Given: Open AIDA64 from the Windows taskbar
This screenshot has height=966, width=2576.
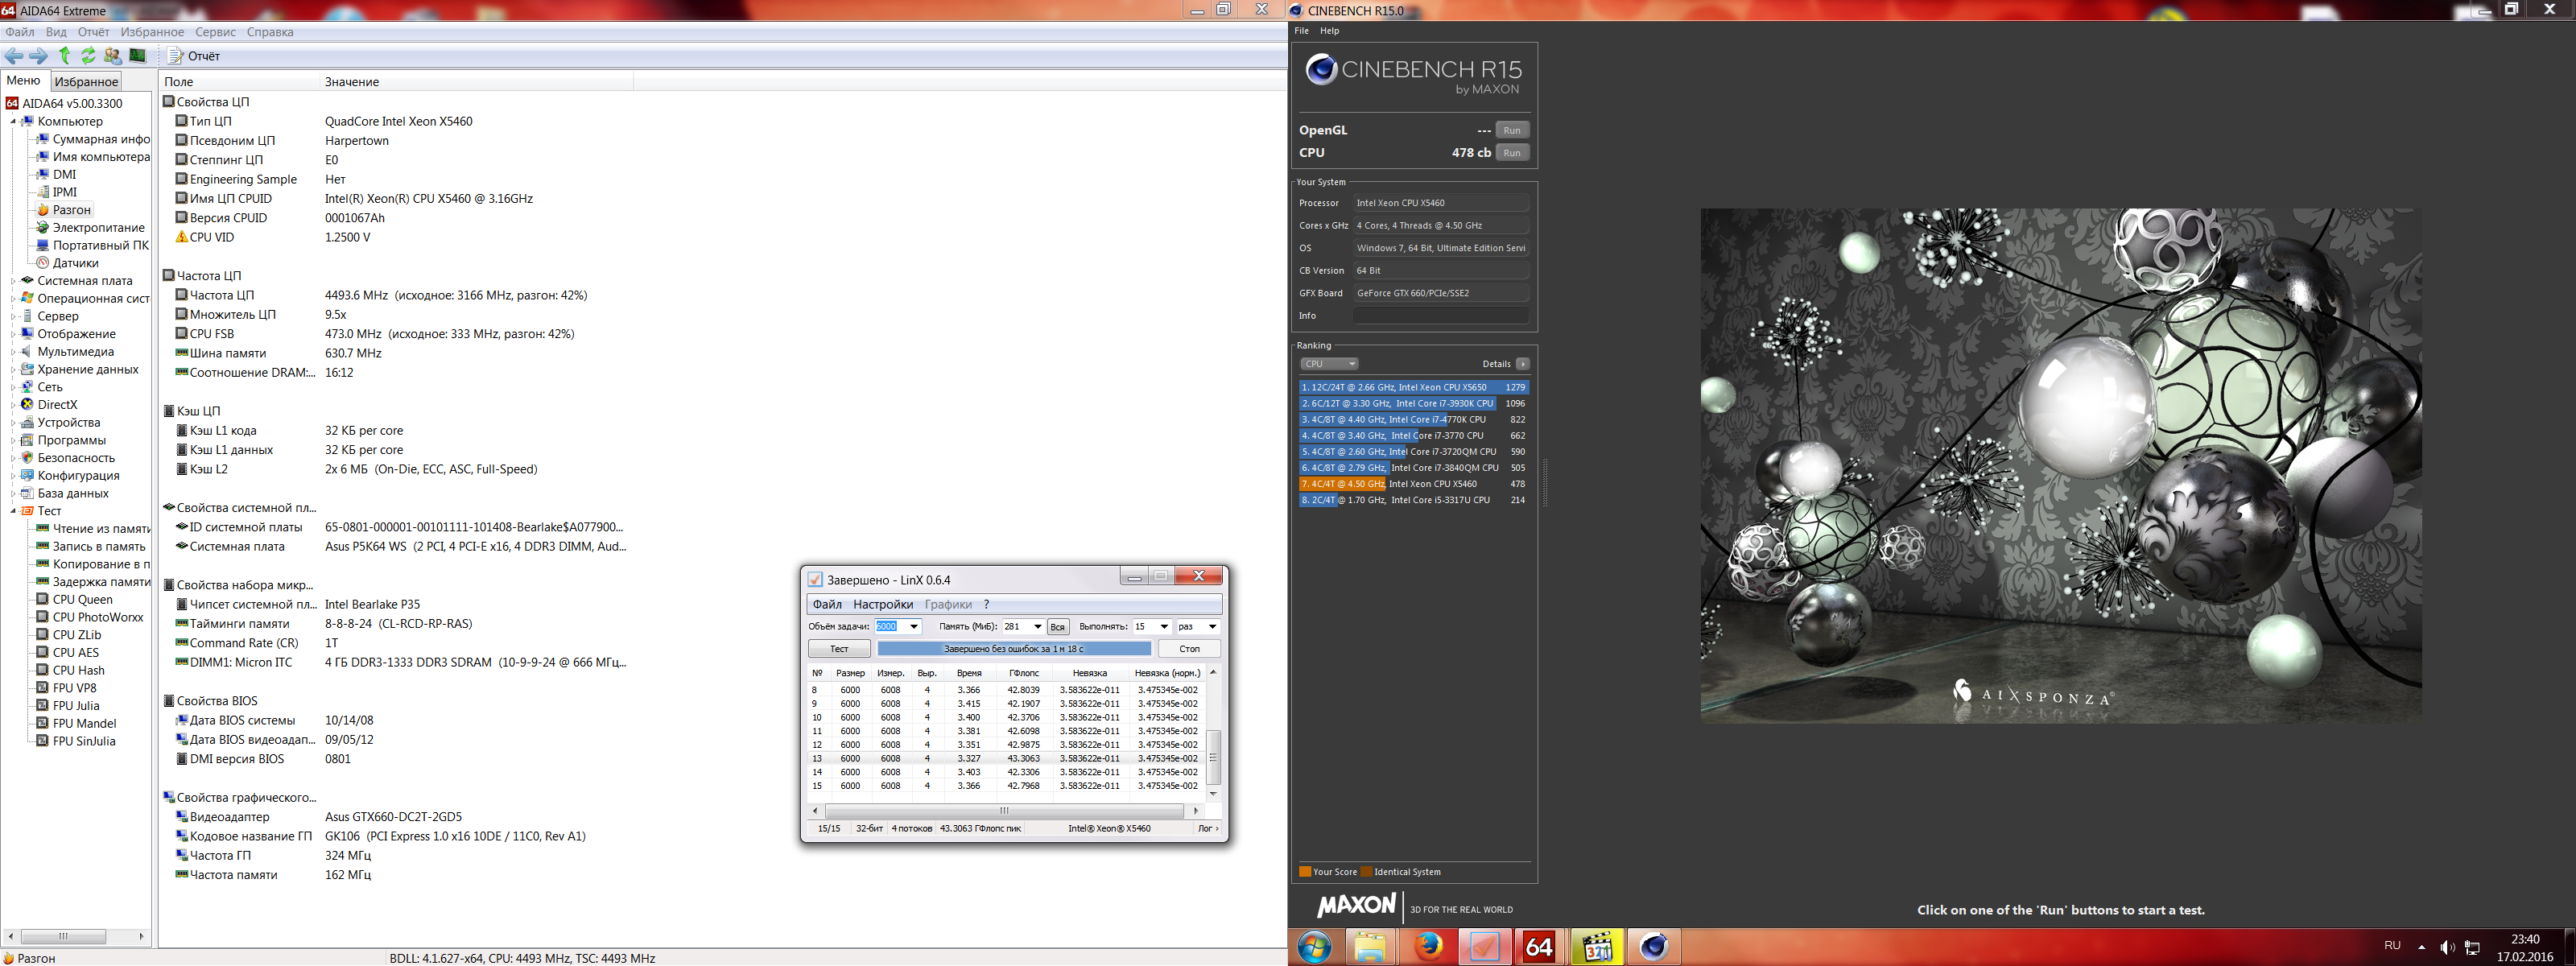Looking at the screenshot, I should point(1538,946).
